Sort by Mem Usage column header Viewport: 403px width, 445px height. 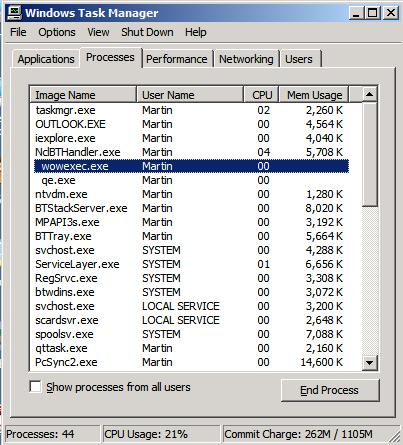pyautogui.click(x=314, y=95)
